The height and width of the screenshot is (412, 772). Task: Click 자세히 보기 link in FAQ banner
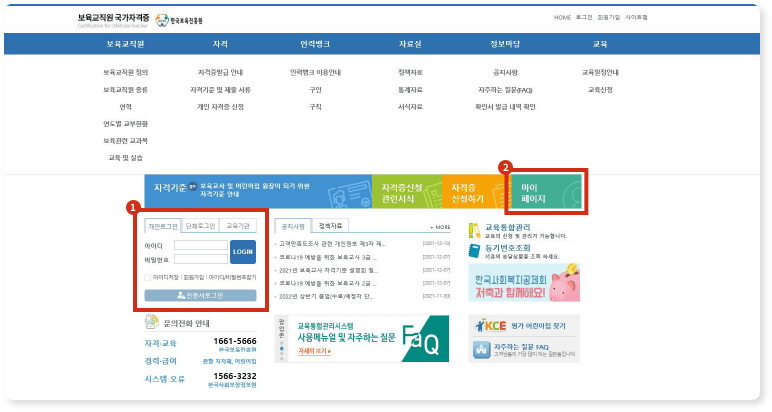click(x=314, y=351)
